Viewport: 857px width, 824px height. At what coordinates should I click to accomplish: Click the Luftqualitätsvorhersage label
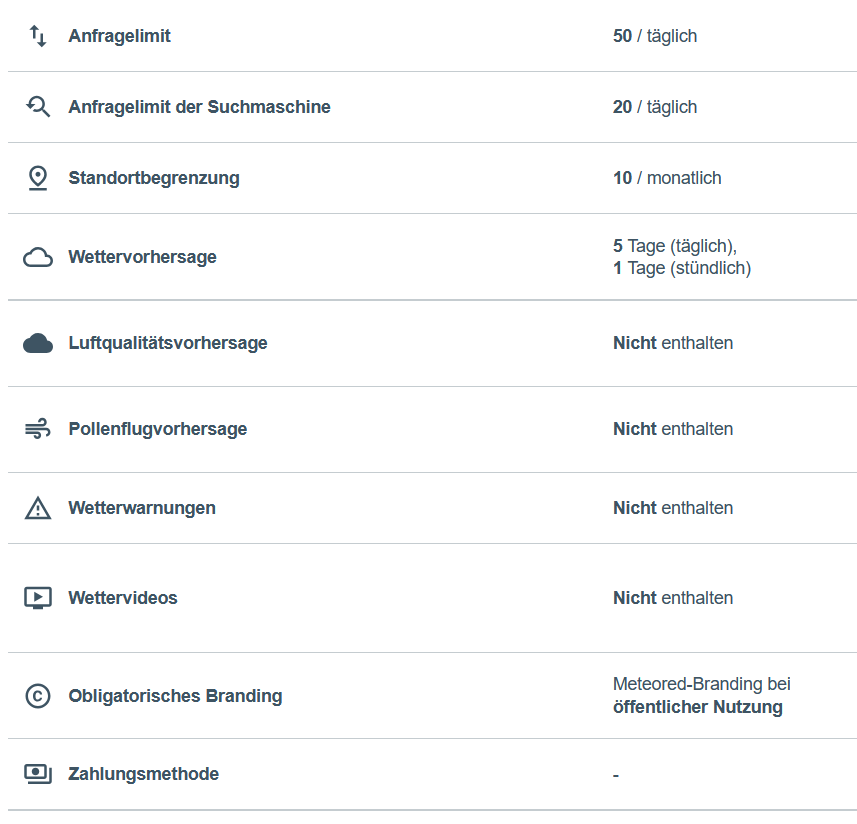[168, 343]
